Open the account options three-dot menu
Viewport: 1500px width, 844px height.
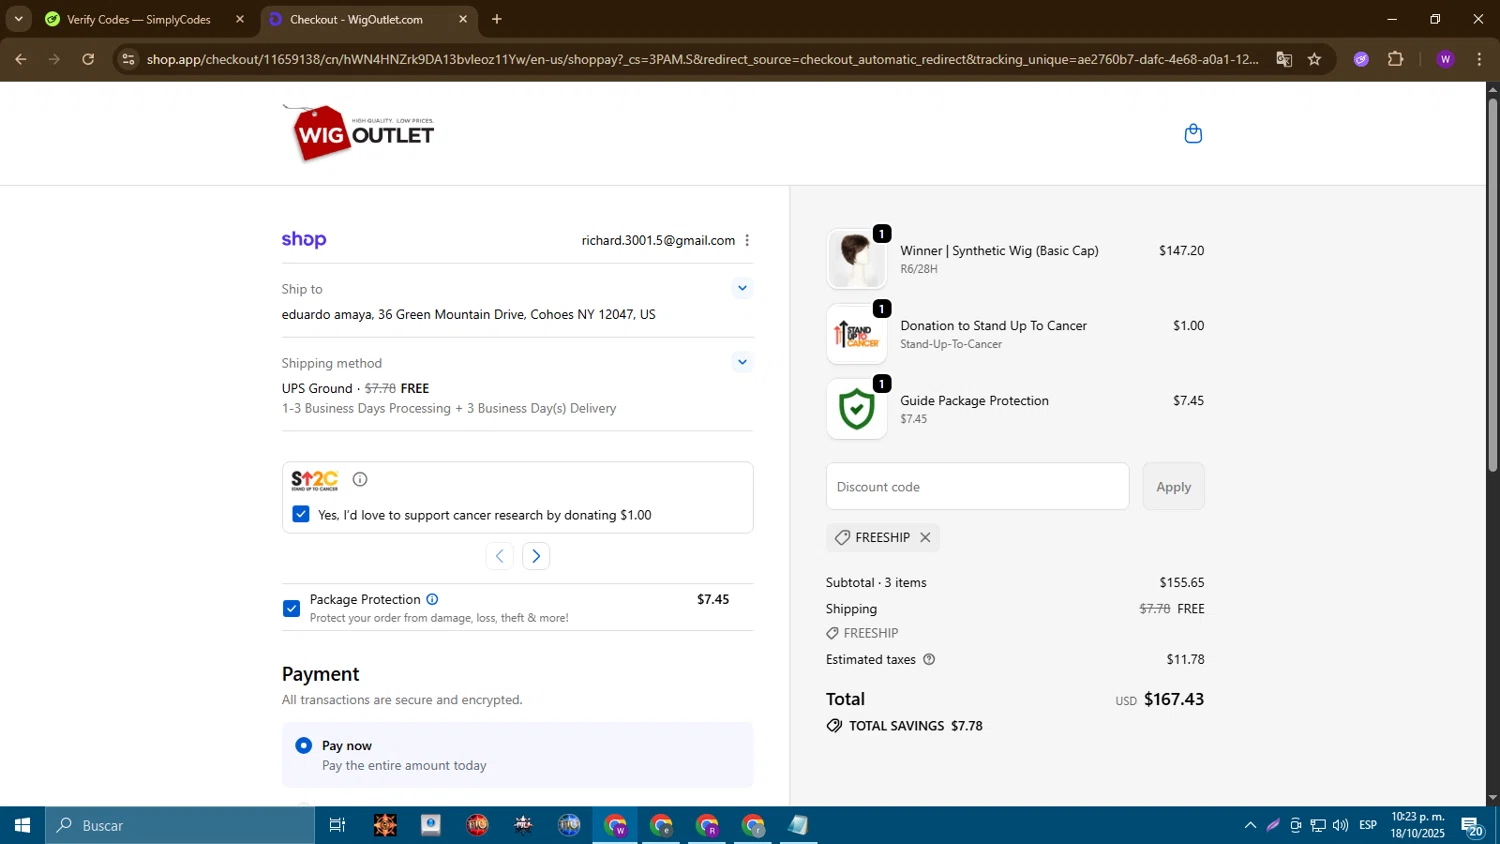(747, 240)
